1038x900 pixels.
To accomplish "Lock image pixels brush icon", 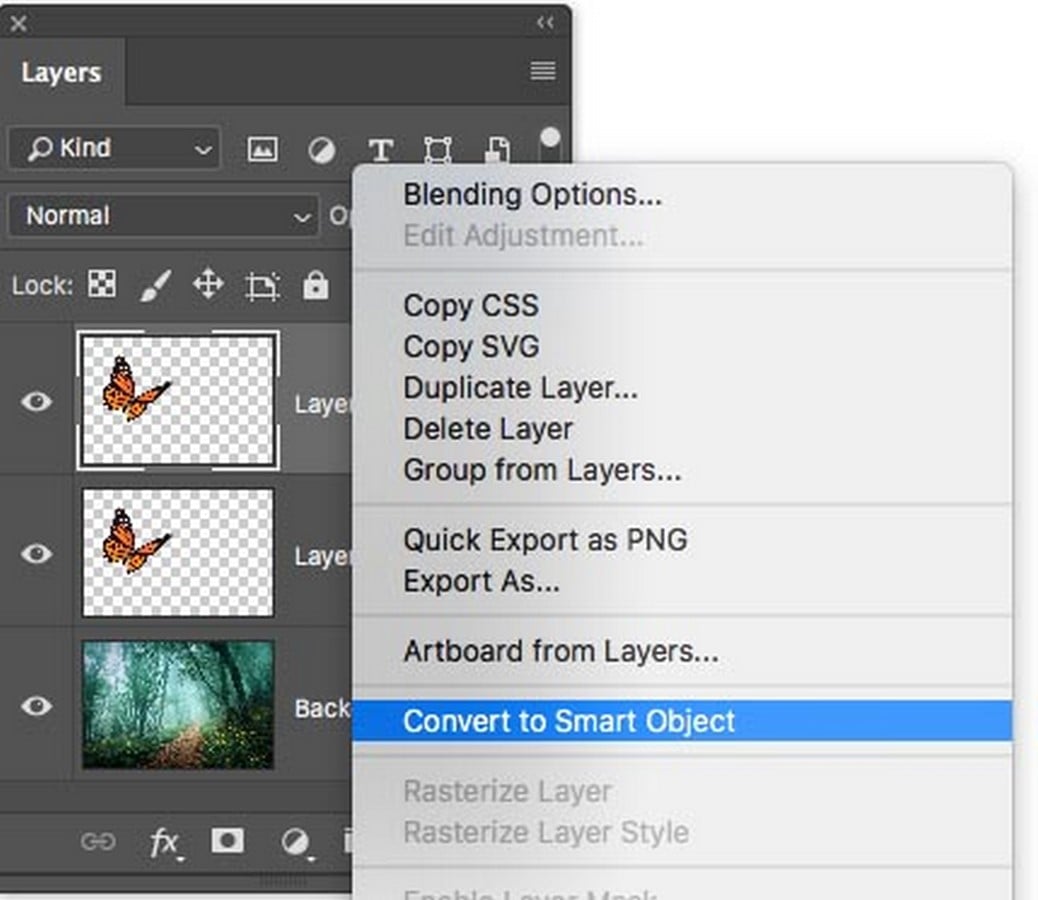I will coord(156,285).
